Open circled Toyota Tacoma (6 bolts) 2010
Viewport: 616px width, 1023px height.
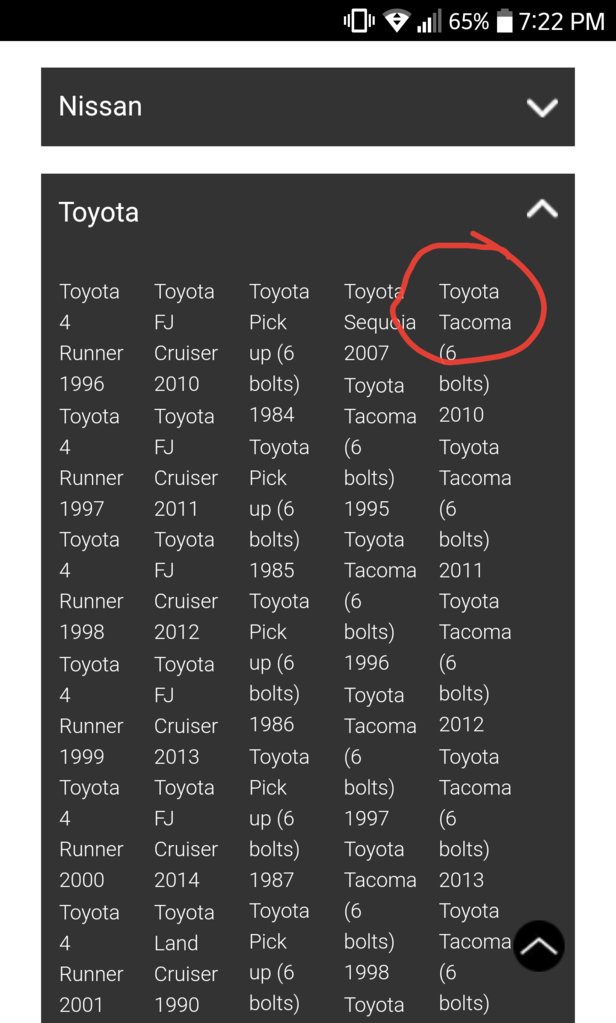tap(475, 353)
